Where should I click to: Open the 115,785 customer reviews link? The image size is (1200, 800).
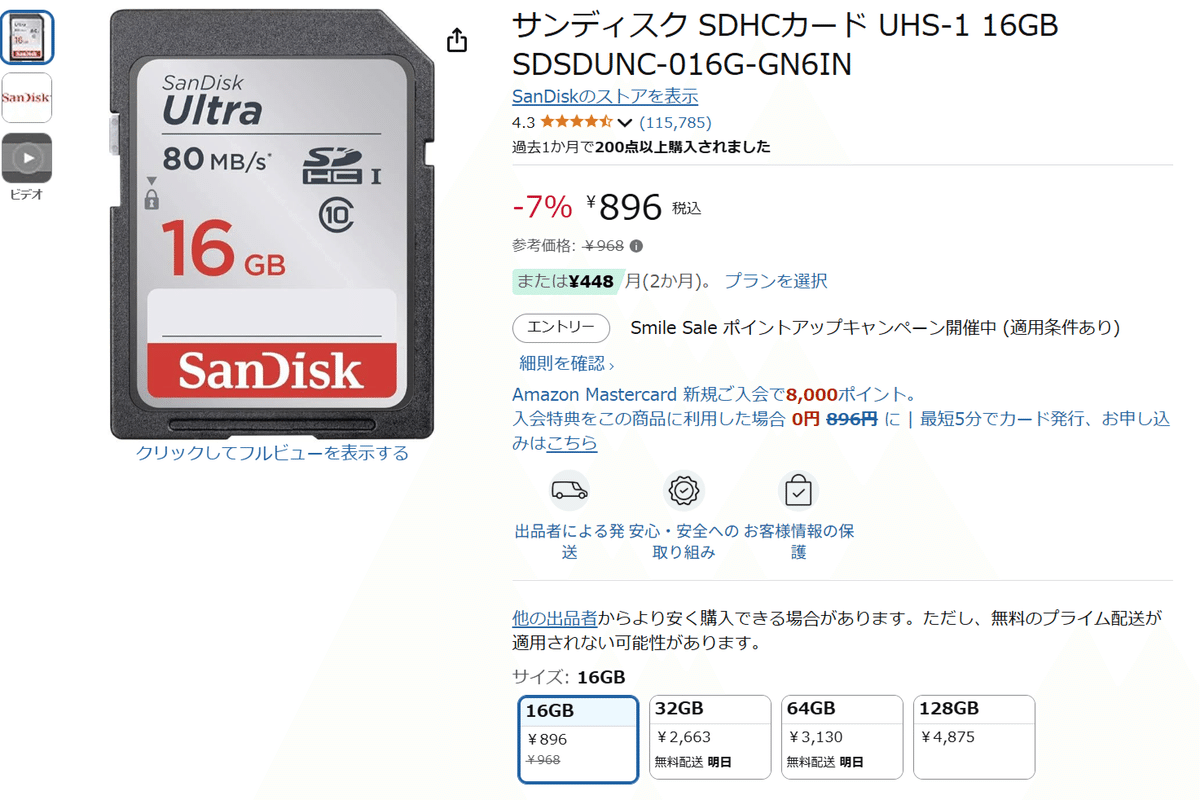click(676, 123)
